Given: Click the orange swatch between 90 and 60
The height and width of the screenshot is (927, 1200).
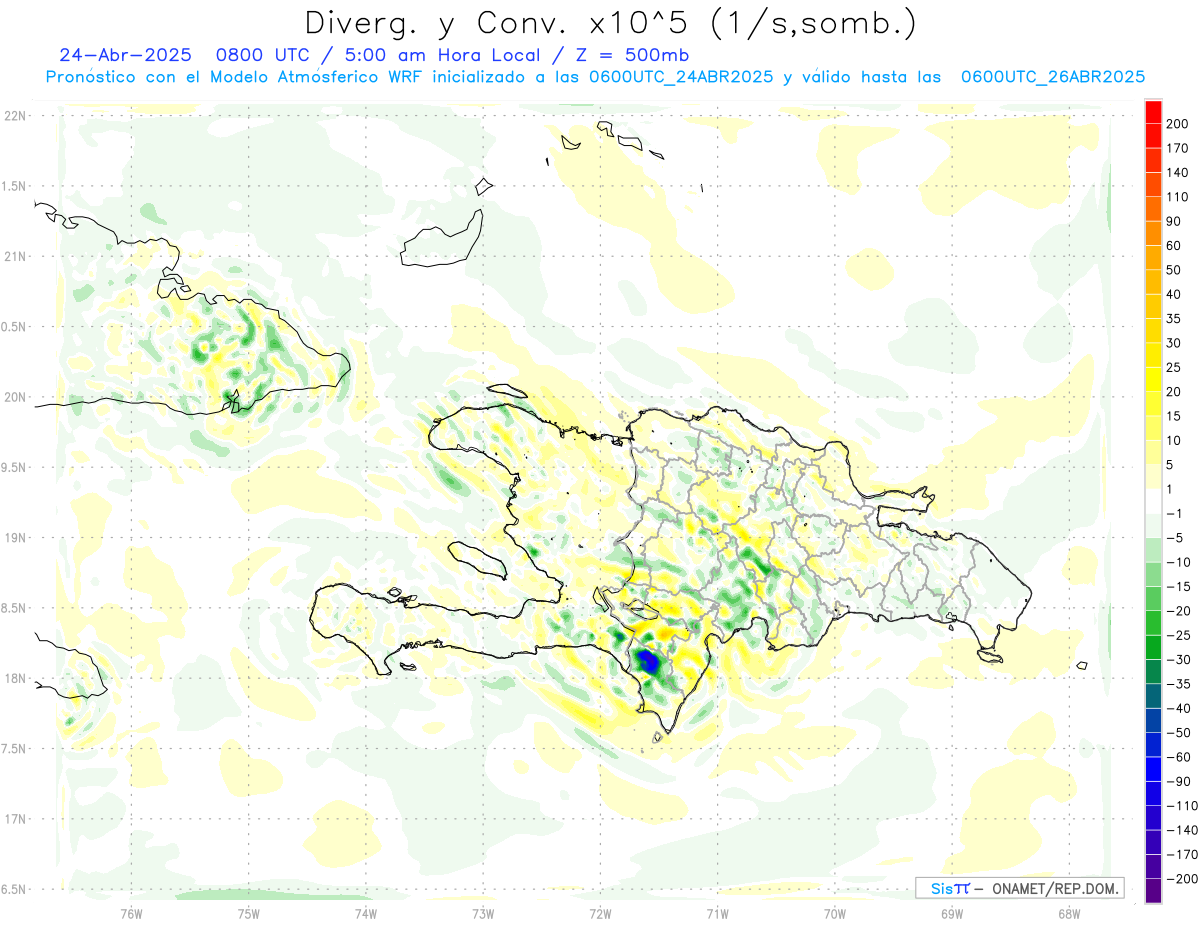Looking at the screenshot, I should 1153,233.
